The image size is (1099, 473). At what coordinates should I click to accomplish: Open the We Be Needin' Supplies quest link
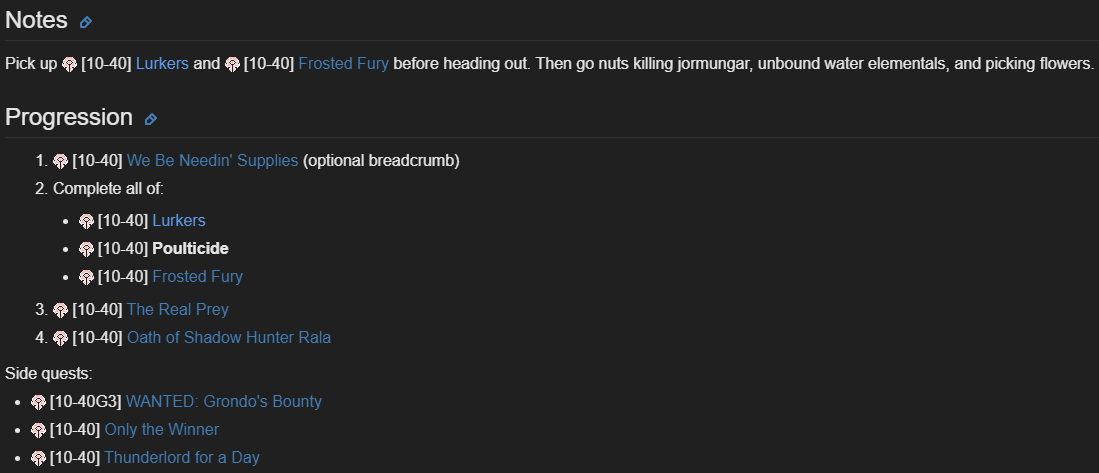[212, 161]
